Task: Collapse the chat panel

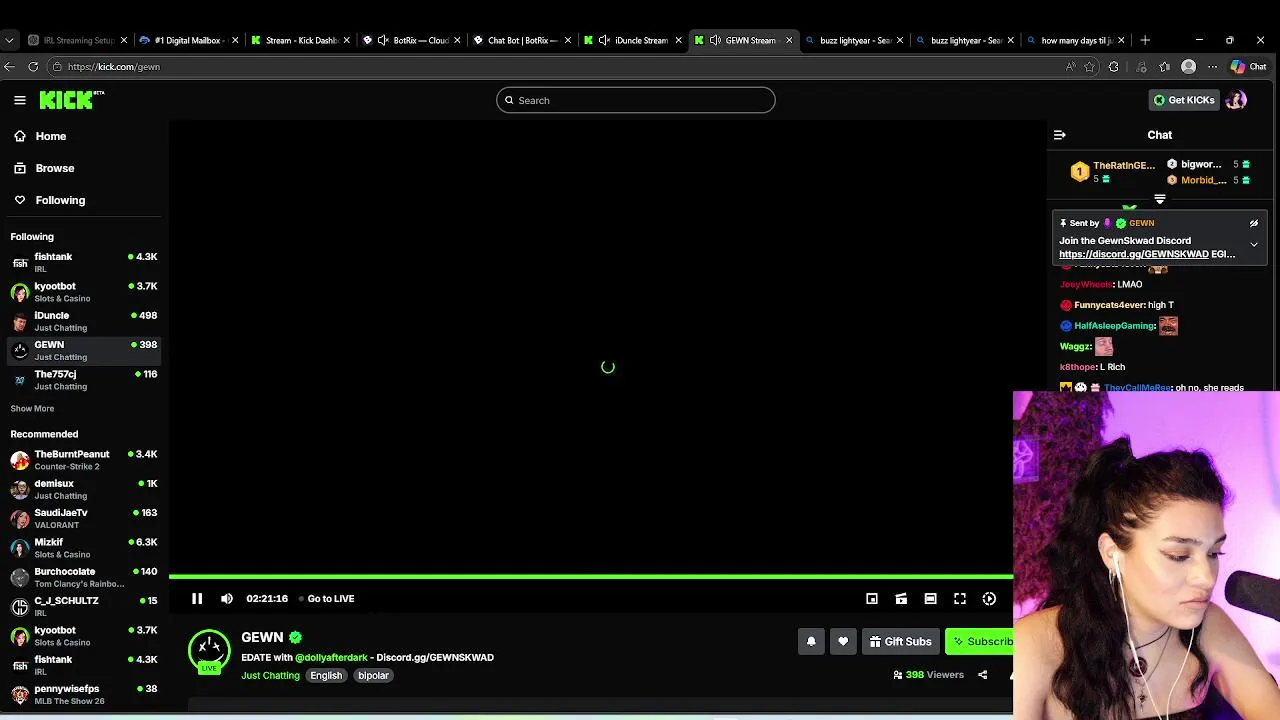Action: (1060, 135)
